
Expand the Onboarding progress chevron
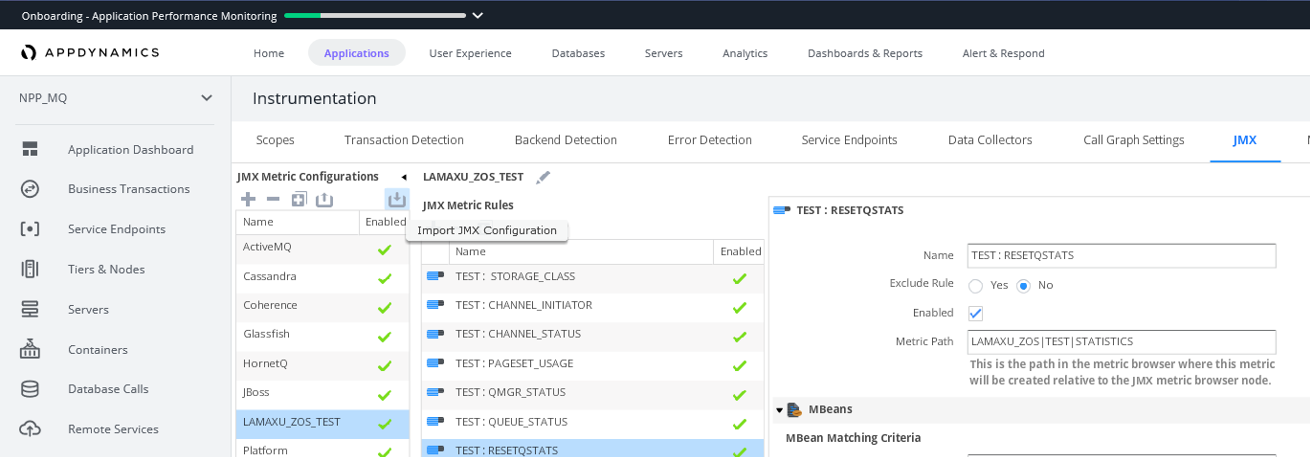(x=478, y=15)
